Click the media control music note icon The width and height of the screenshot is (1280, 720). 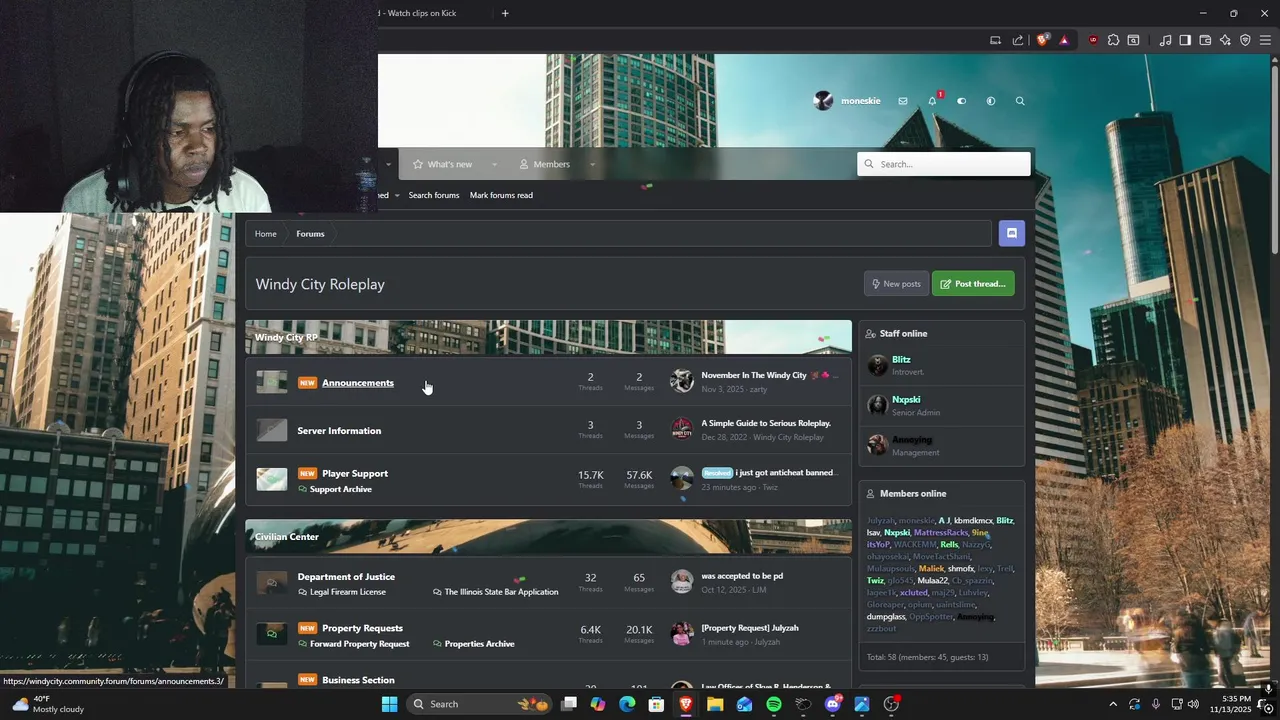click(x=1165, y=40)
